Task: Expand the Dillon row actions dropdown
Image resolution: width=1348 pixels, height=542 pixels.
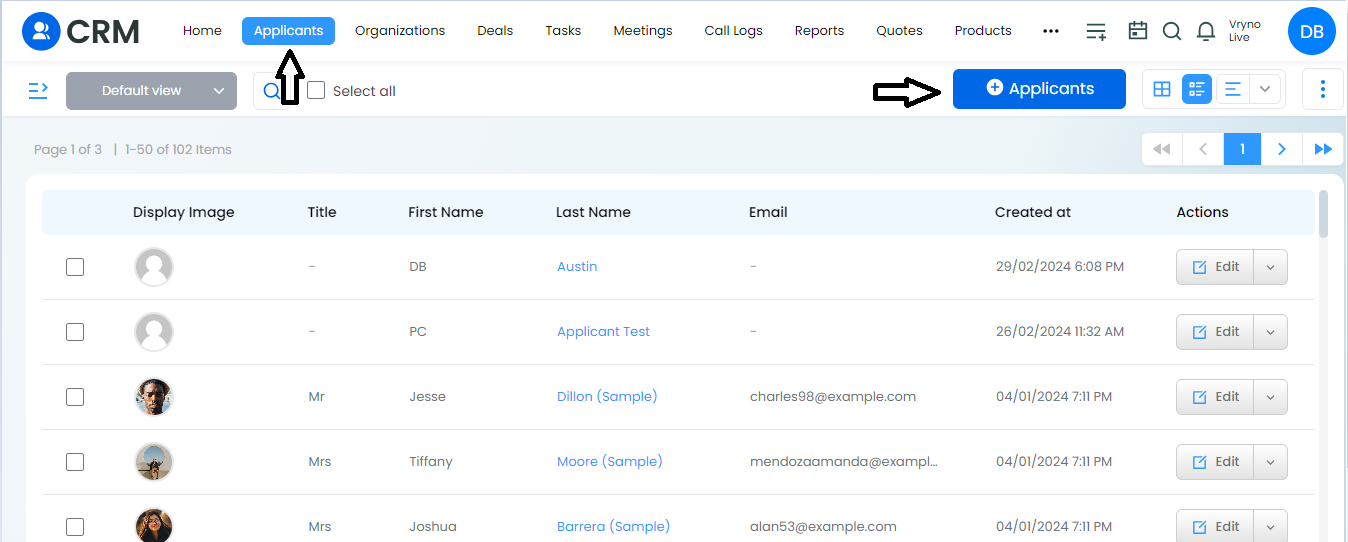Action: pos(1270,397)
